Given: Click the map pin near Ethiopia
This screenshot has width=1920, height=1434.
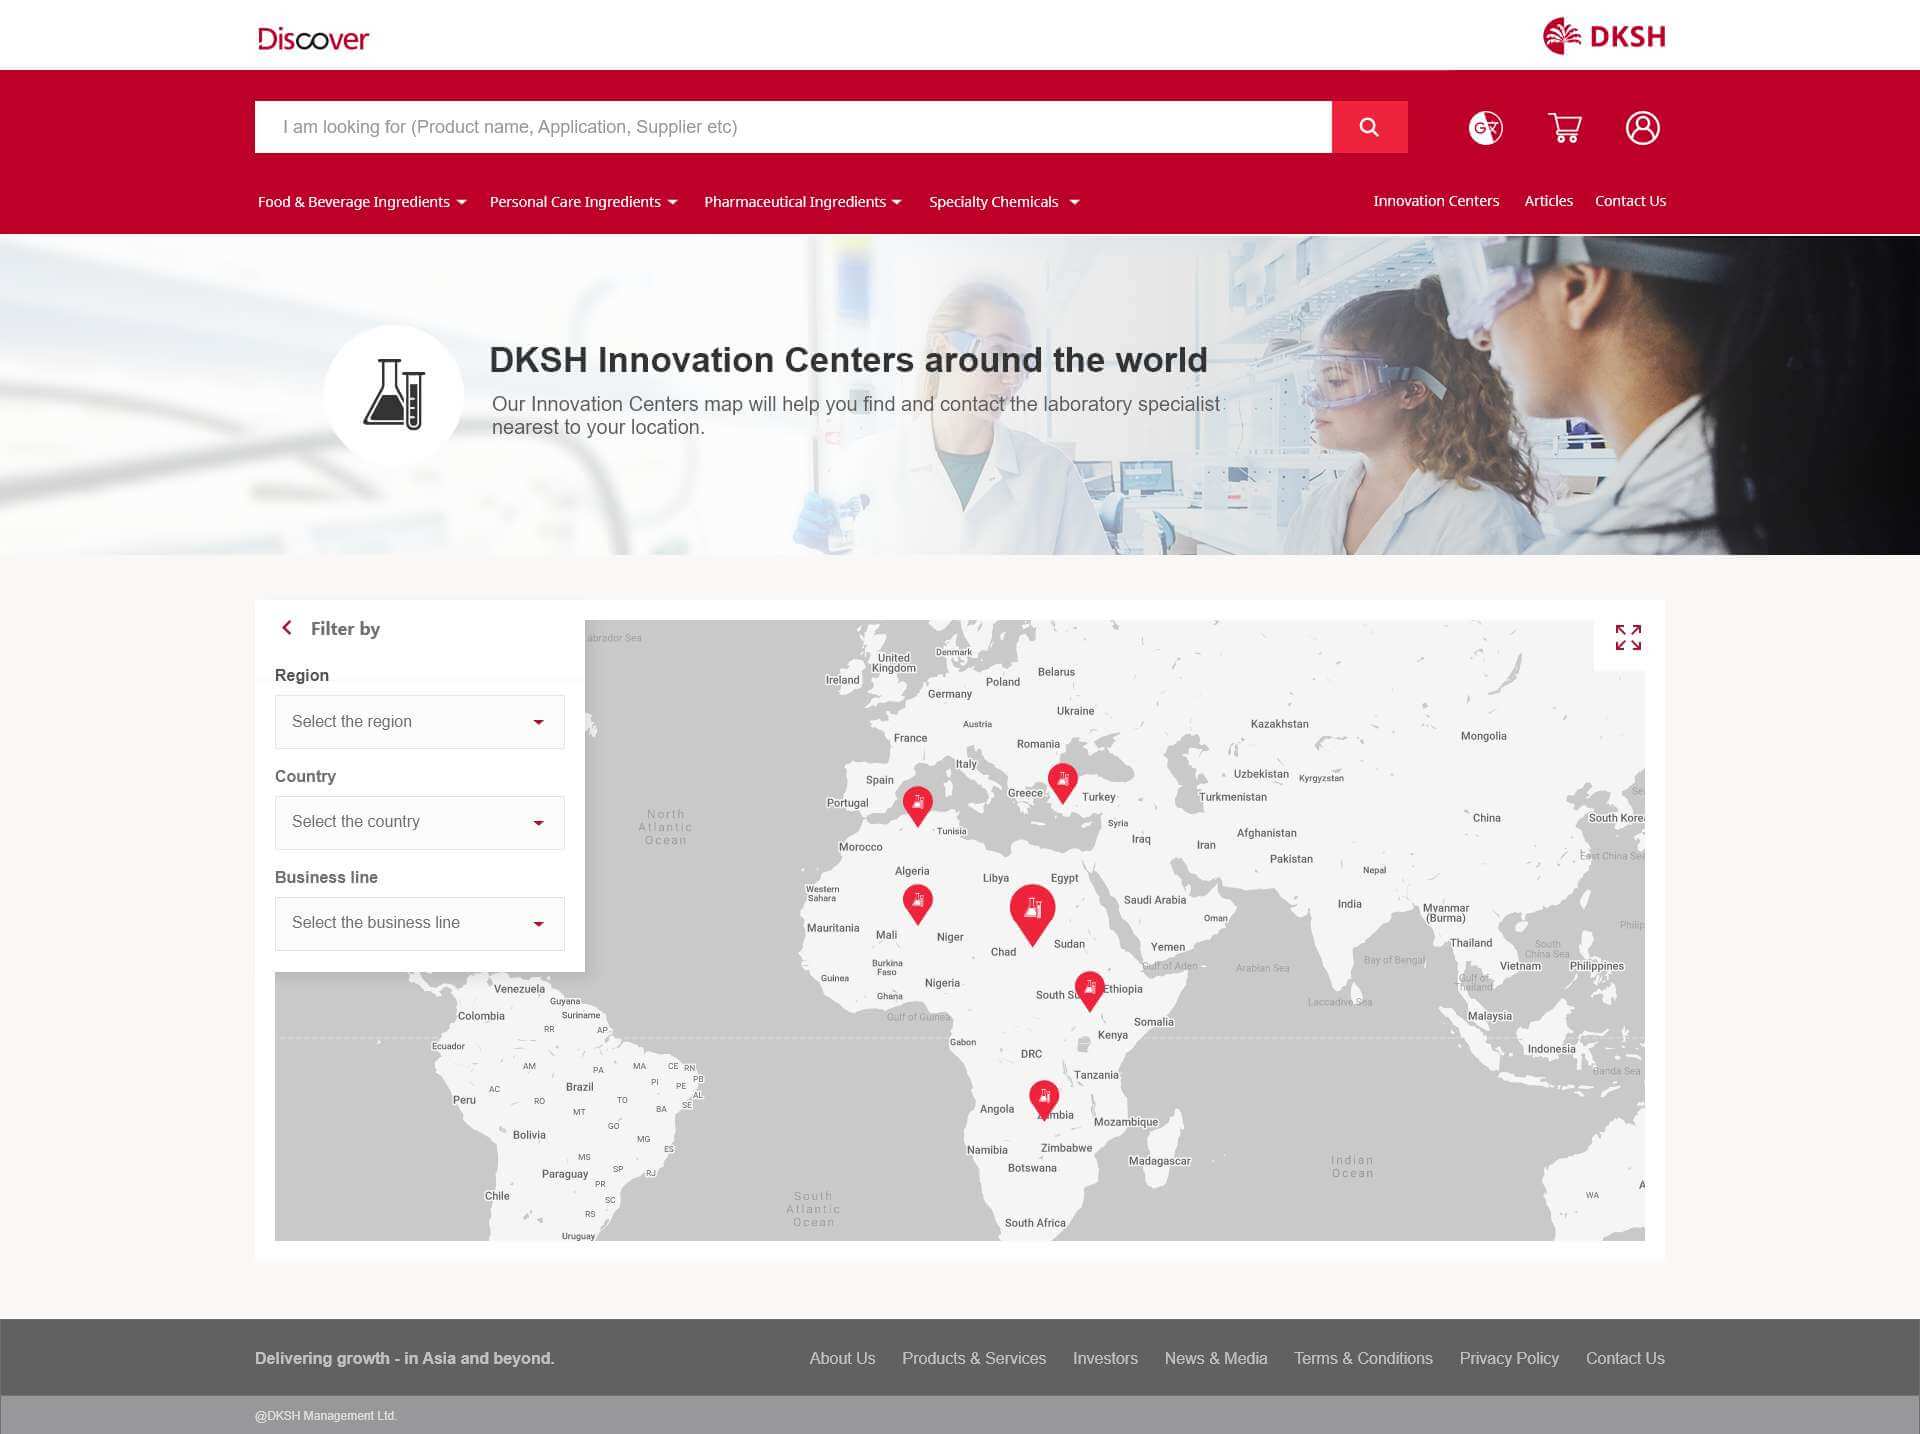Looking at the screenshot, I should (1089, 988).
